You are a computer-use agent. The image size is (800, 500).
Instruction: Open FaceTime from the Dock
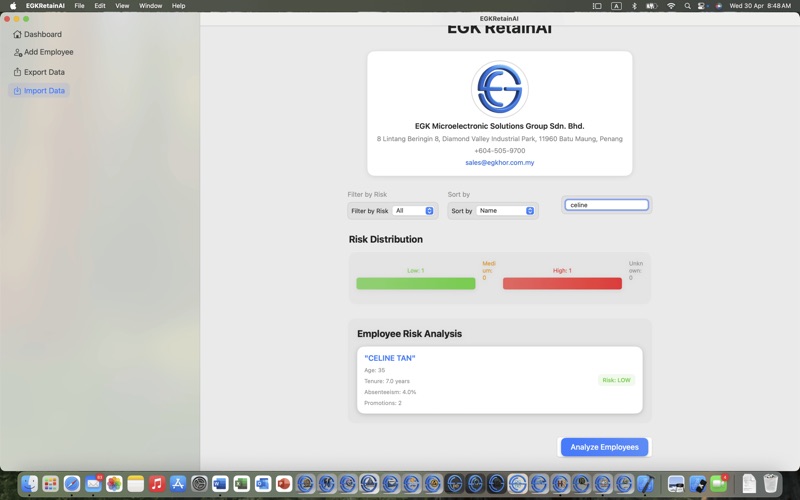pyautogui.click(x=718, y=483)
